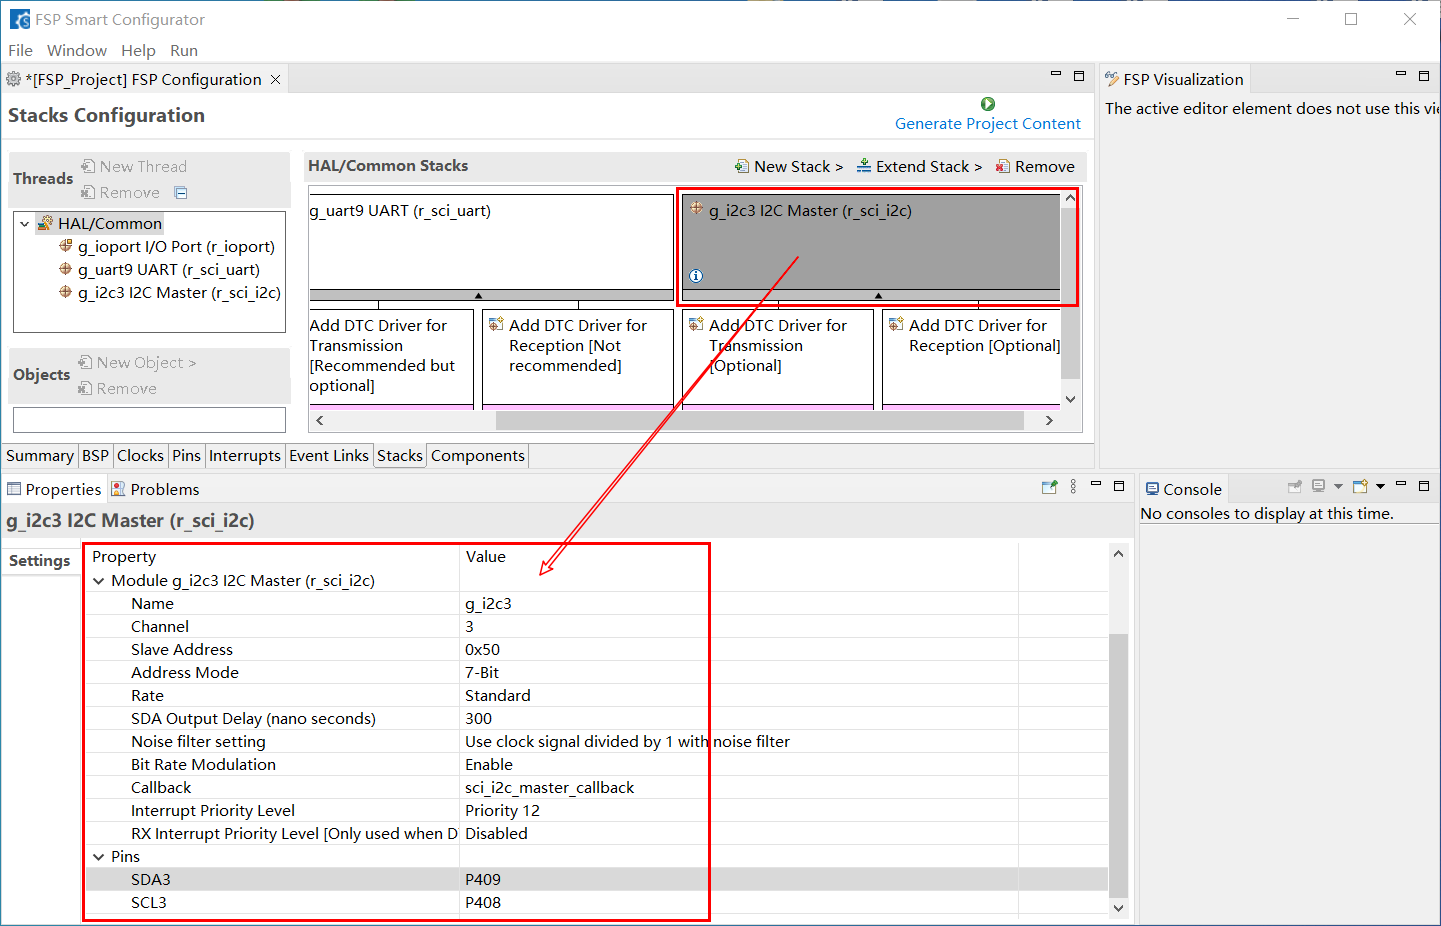Click the Slave Address value 0x50

pyautogui.click(x=482, y=649)
